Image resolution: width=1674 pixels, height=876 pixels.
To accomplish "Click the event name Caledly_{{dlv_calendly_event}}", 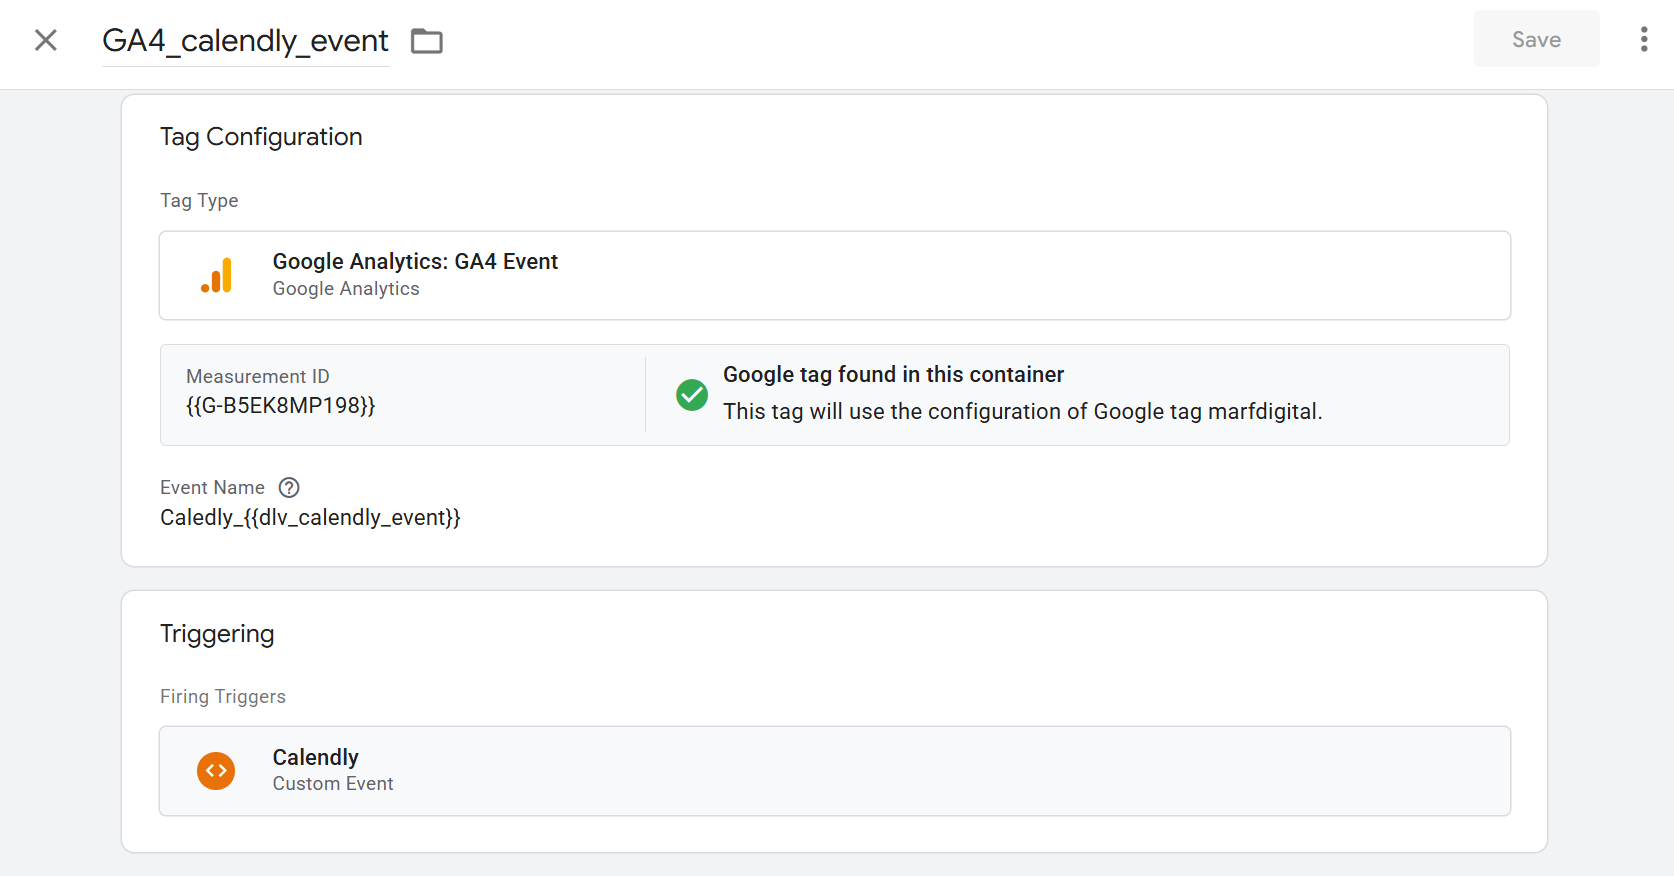I will coord(310,518).
